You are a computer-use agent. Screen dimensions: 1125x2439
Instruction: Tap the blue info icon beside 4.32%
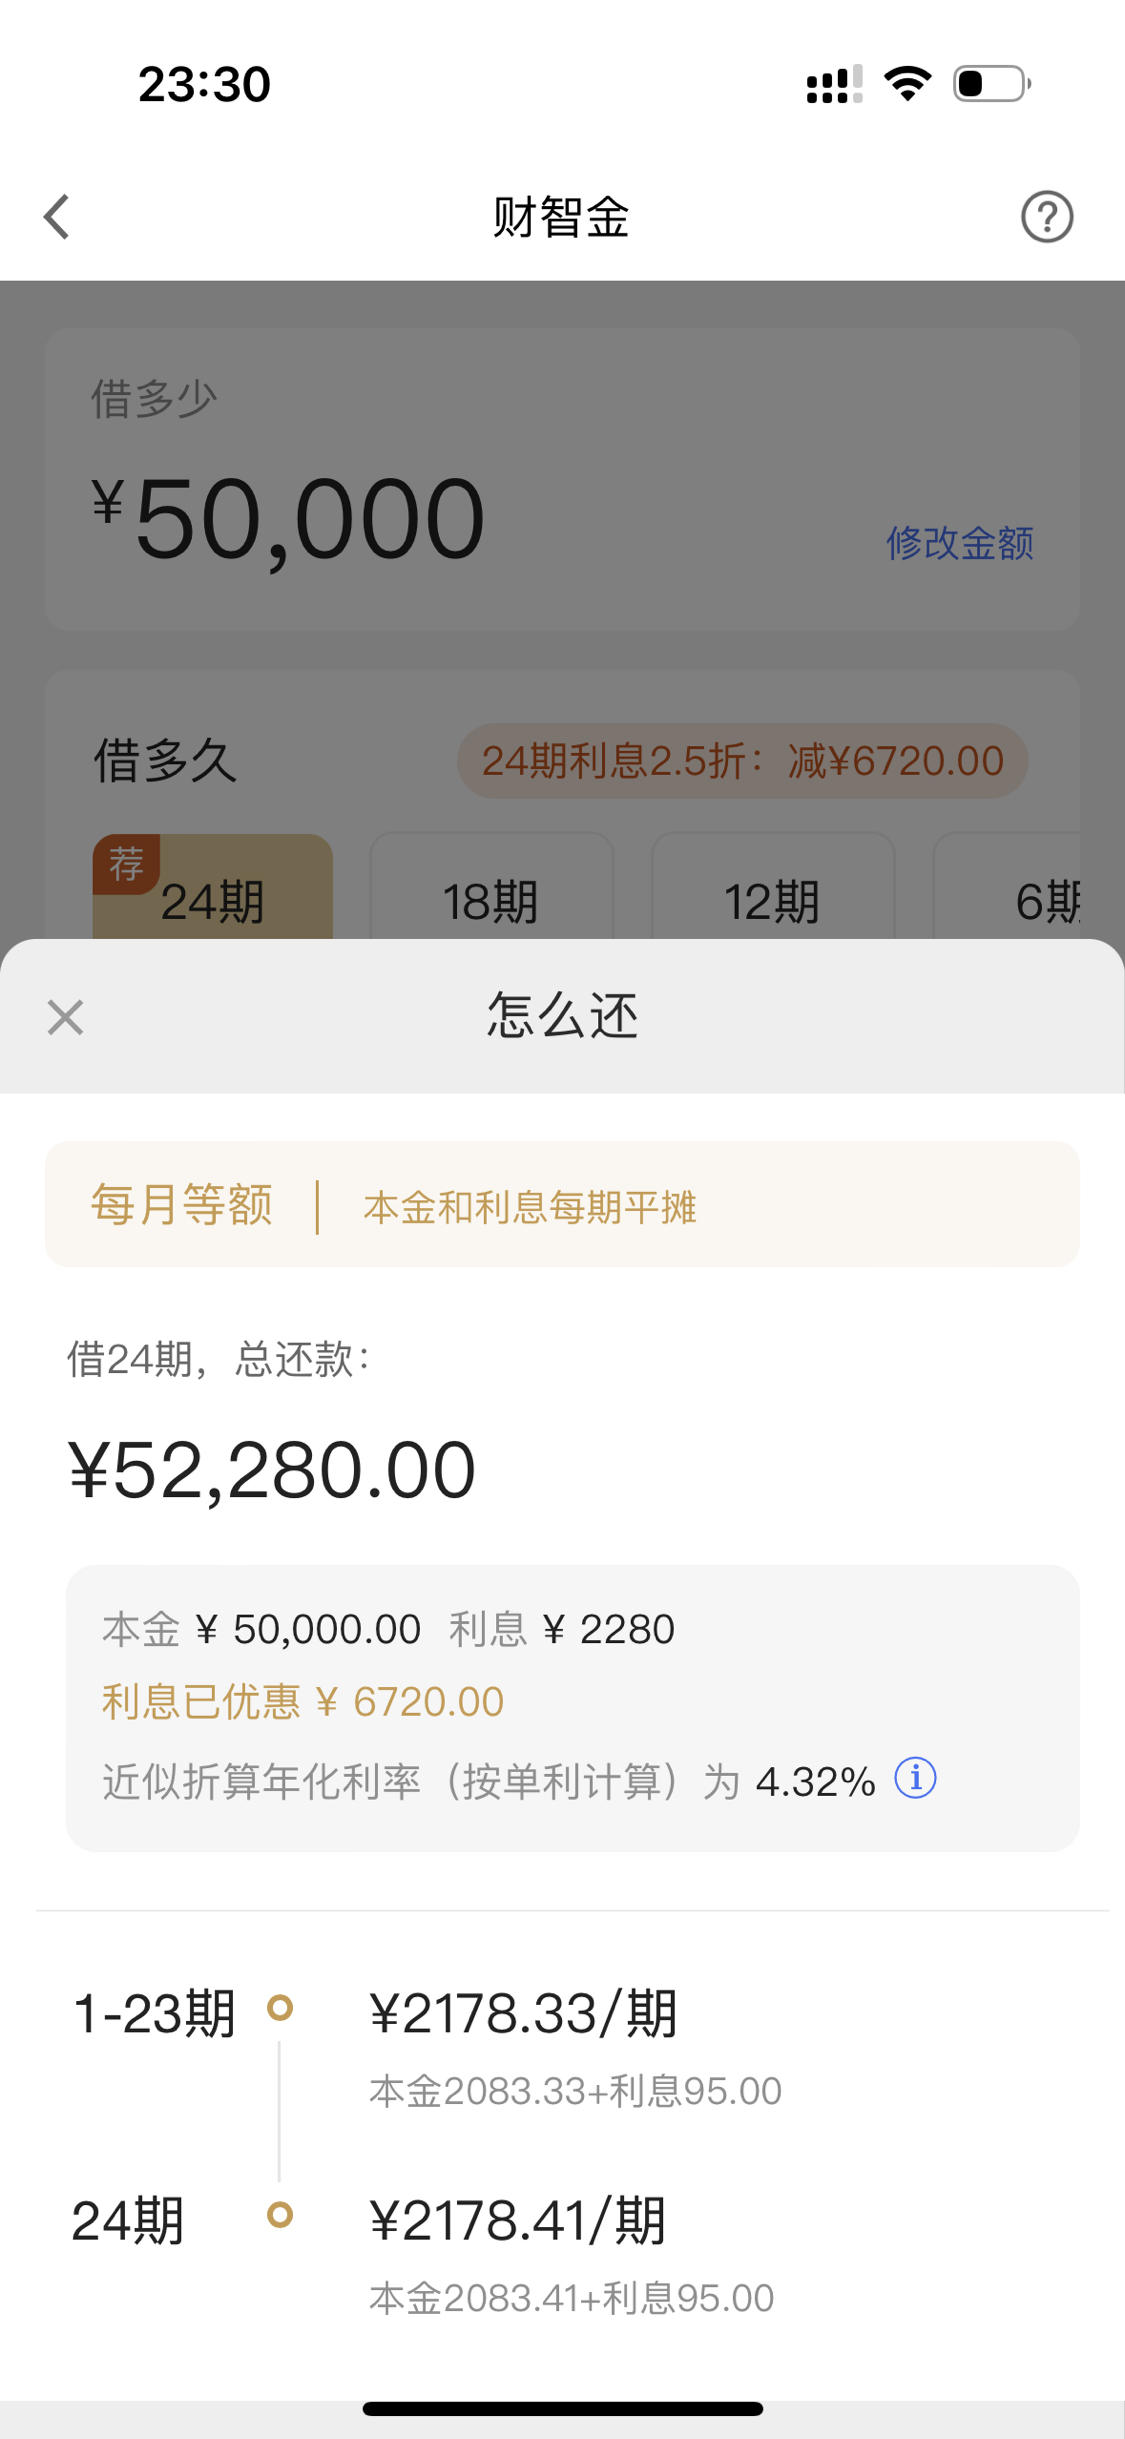[915, 1779]
